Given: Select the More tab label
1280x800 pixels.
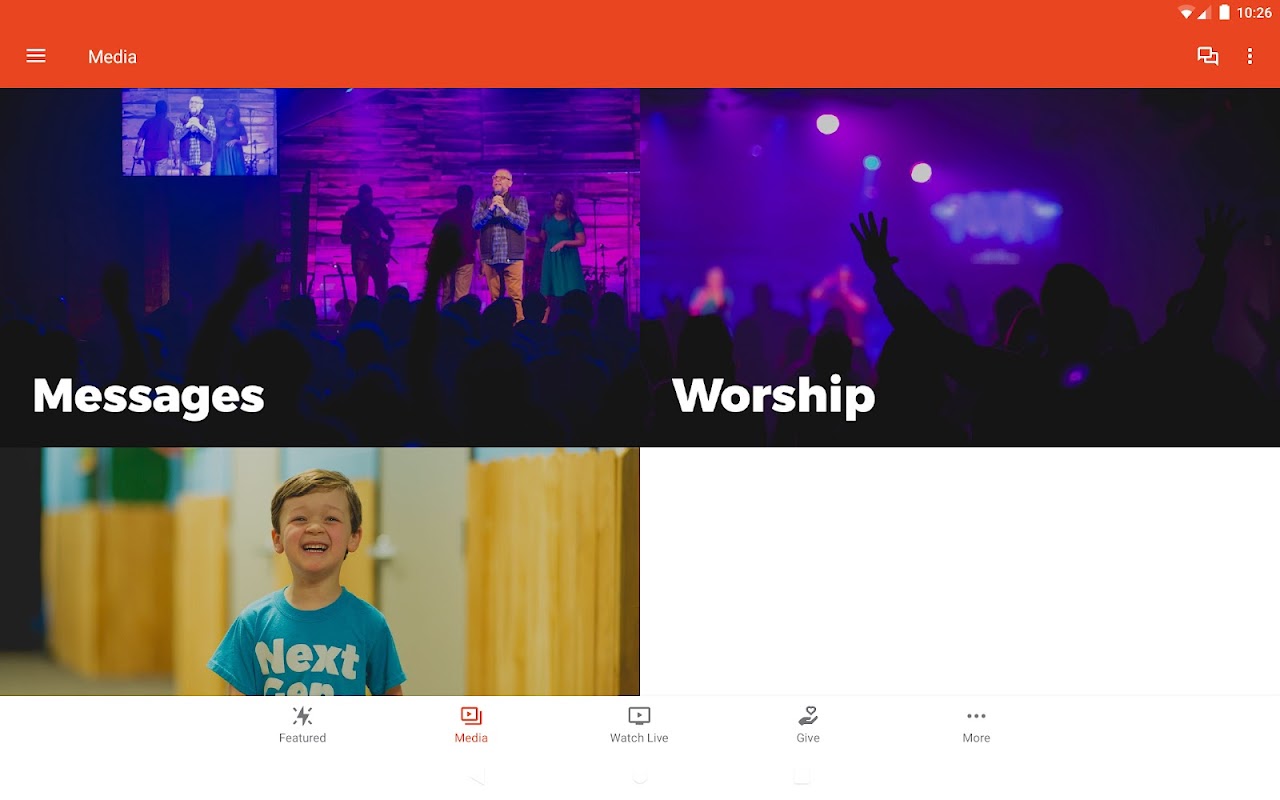Looking at the screenshot, I should click(976, 738).
